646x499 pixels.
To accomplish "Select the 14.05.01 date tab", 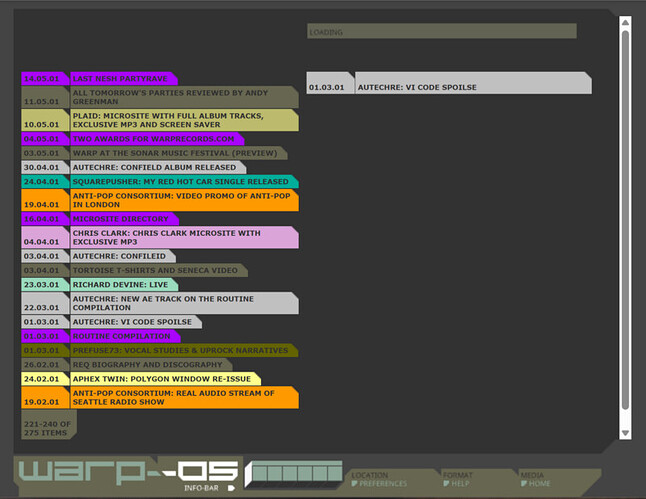I will [x=45, y=79].
